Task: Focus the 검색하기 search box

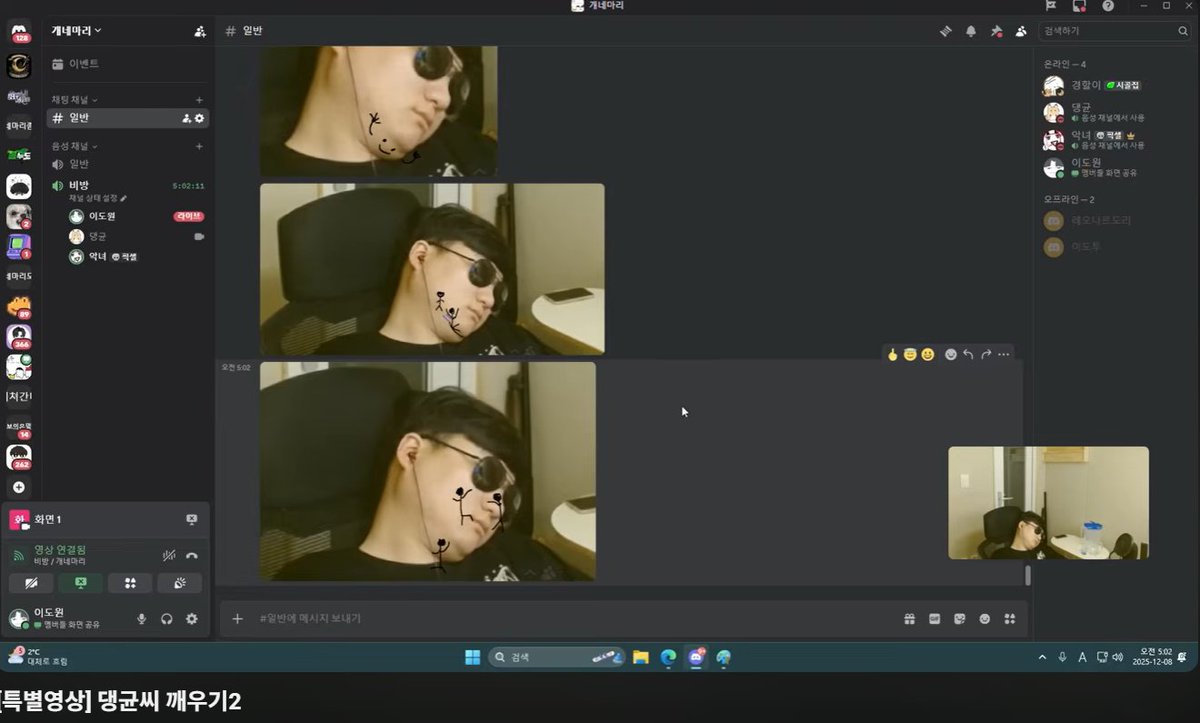Action: 1114,31
